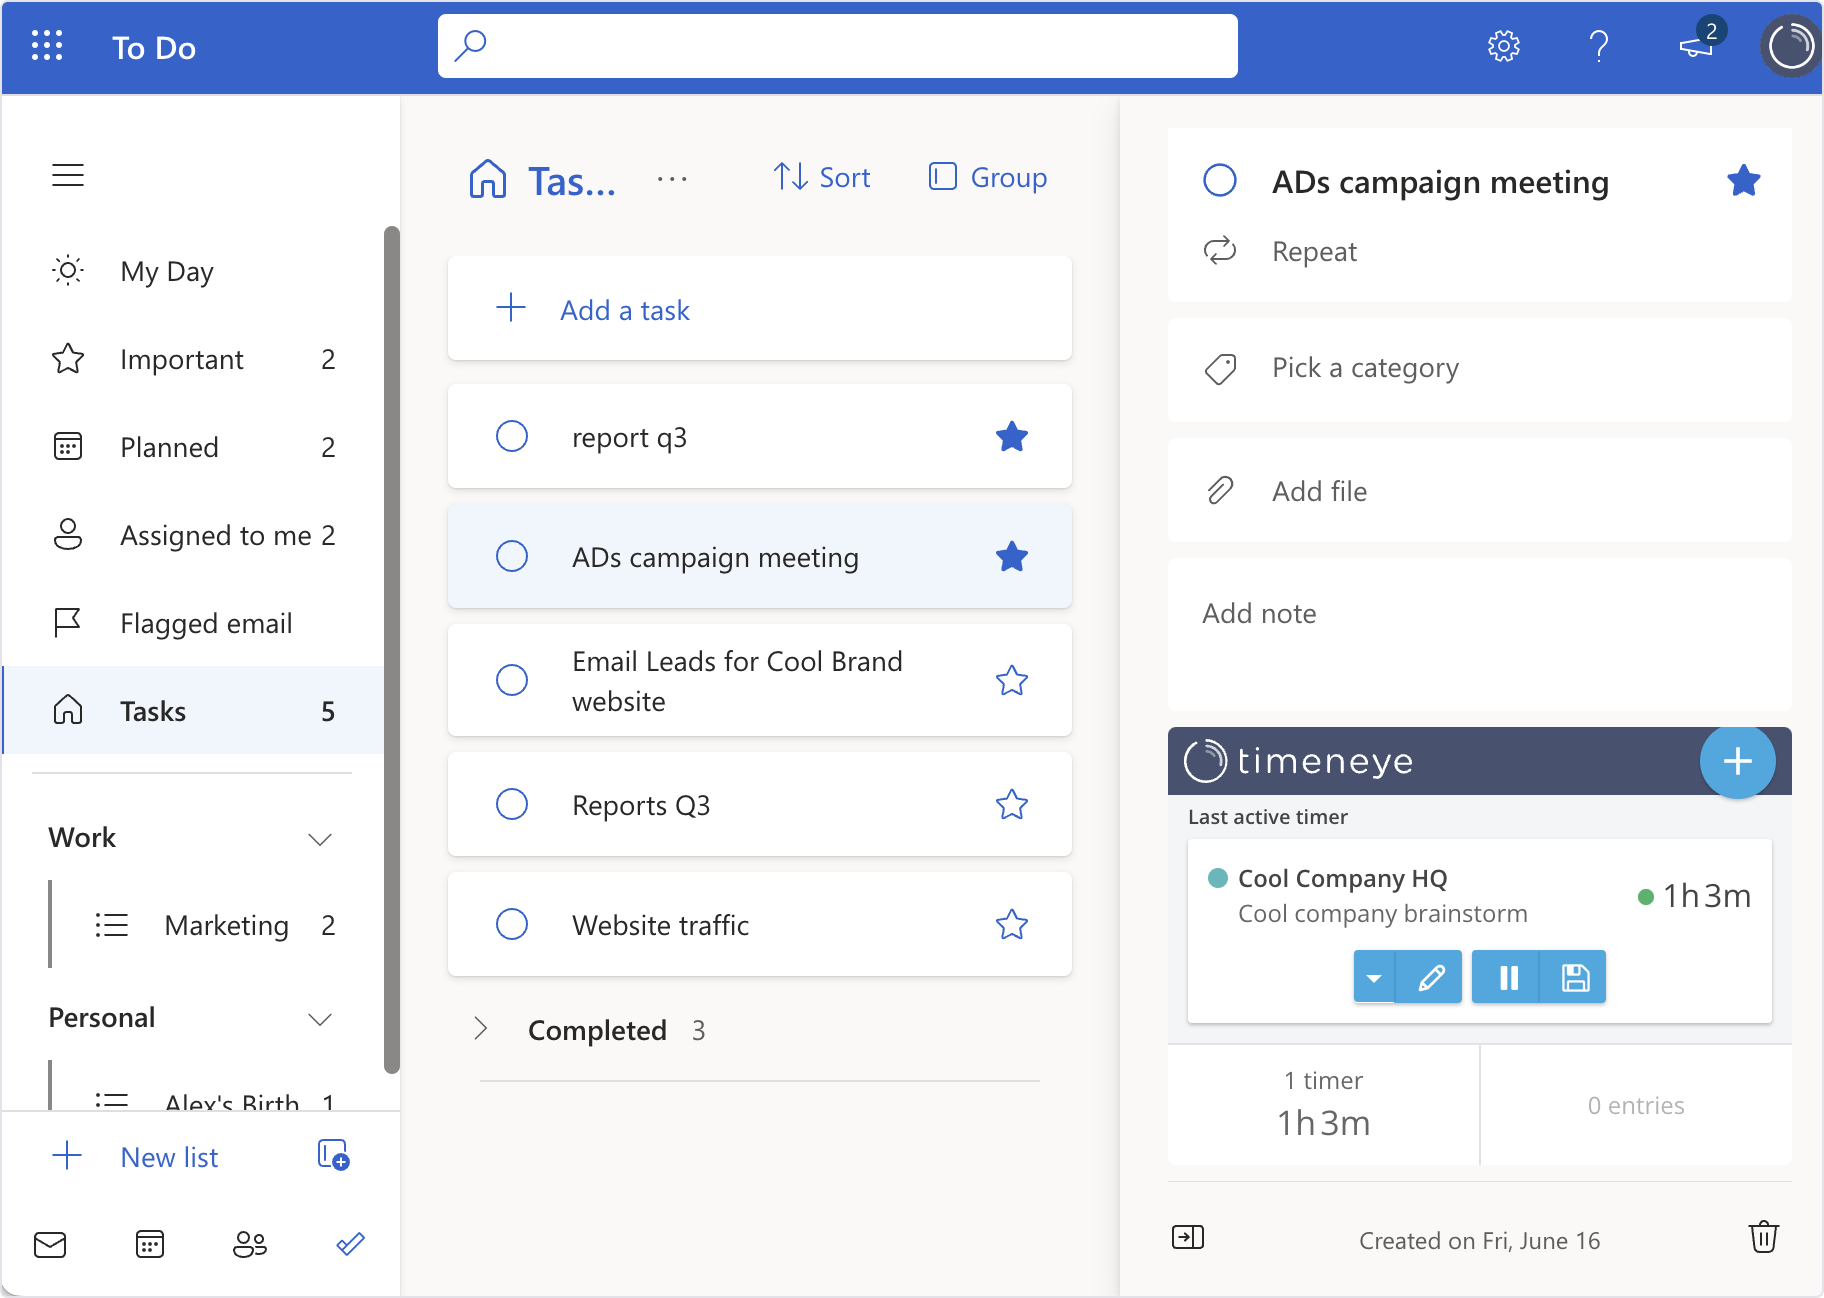Click the hamburger menu icon above My Day
The height and width of the screenshot is (1298, 1824).
point(68,175)
